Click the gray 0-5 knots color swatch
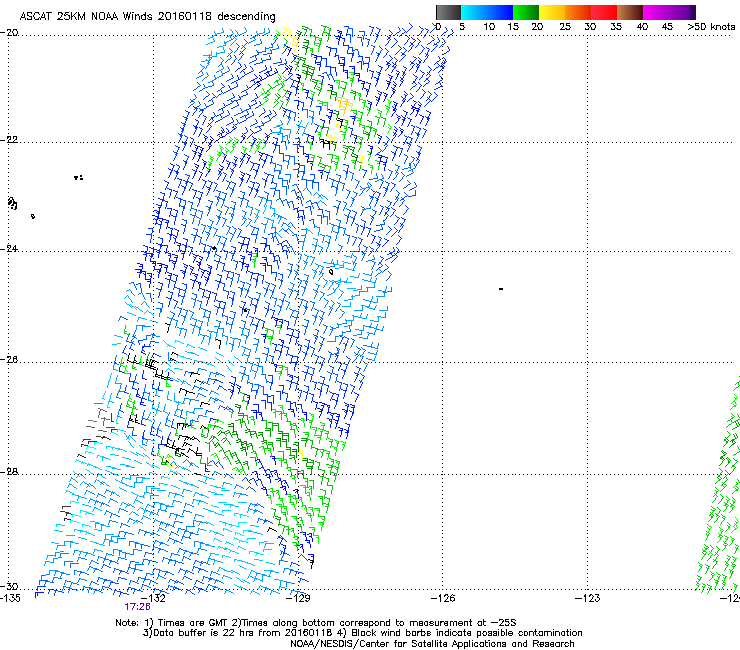Image resolution: width=740 pixels, height=650 pixels. (448, 12)
